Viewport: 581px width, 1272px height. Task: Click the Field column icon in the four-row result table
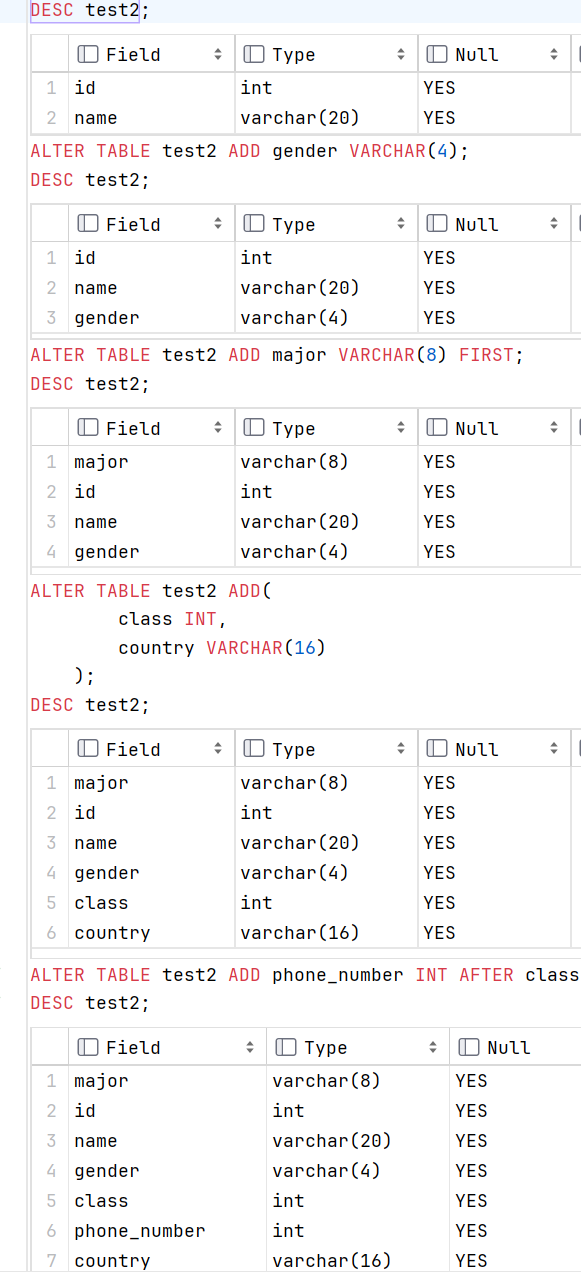click(x=88, y=428)
